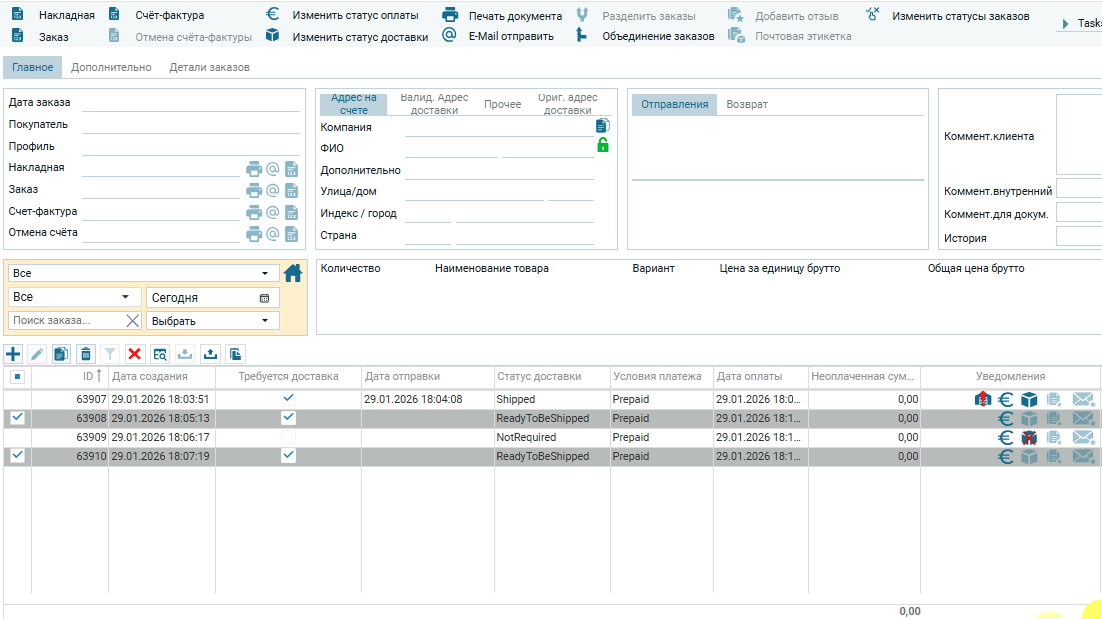Open the Возврат tab

[x=747, y=105]
